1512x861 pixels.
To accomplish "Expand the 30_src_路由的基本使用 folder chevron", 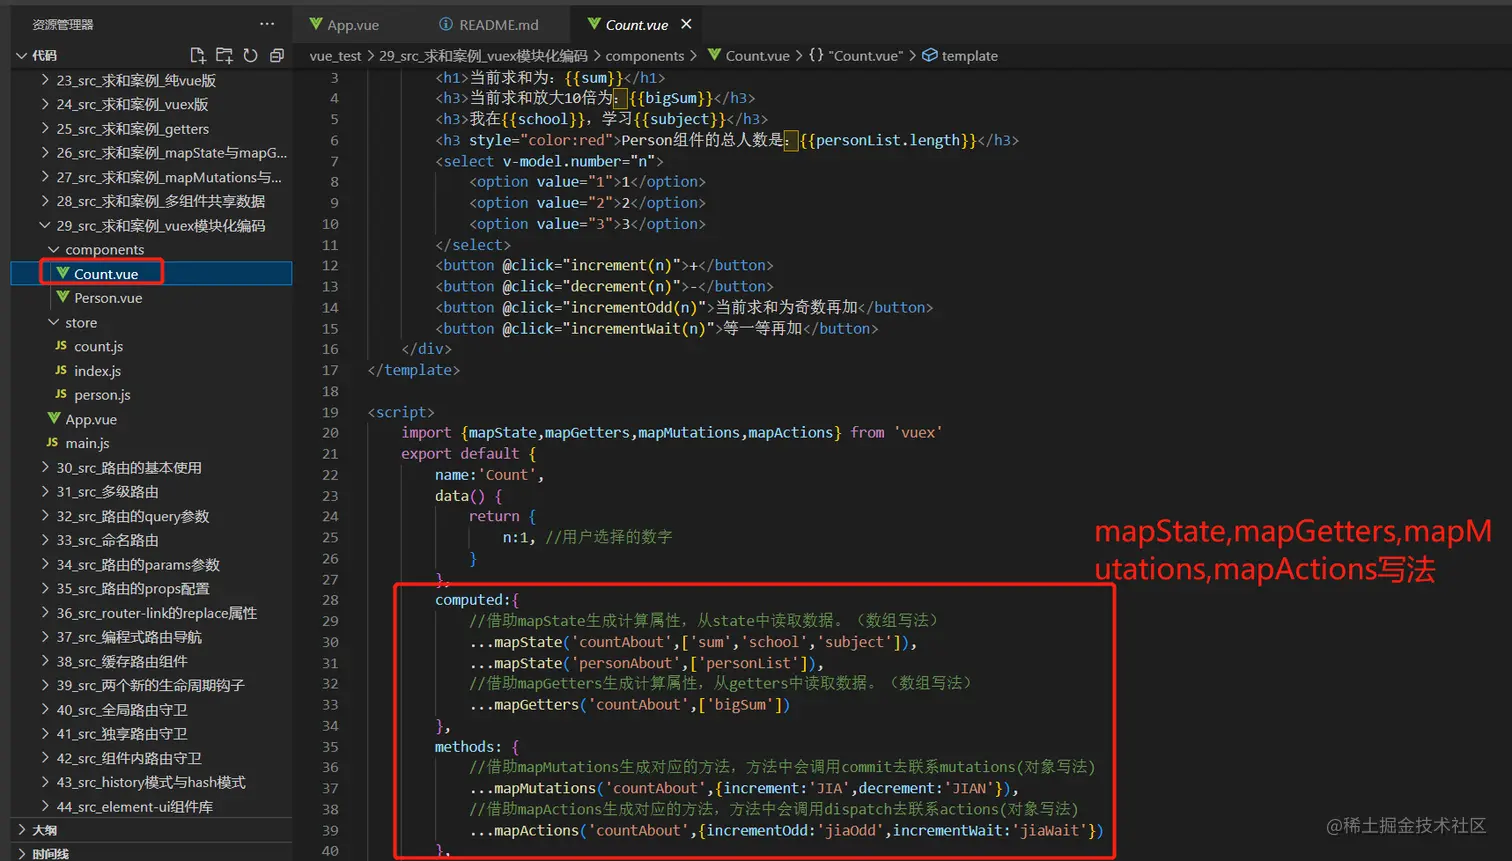I will 45,467.
